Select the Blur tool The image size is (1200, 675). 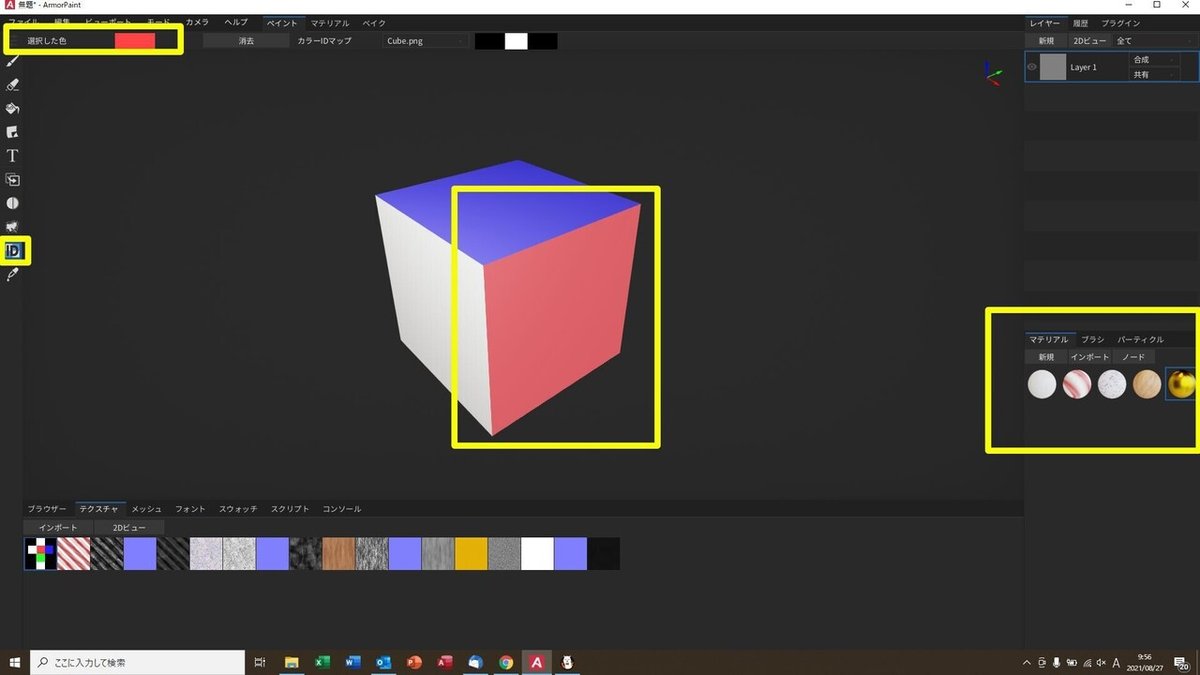click(13, 203)
